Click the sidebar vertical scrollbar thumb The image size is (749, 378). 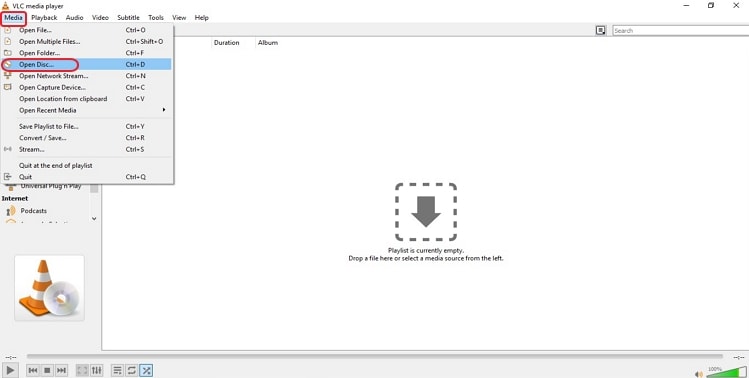click(x=94, y=188)
